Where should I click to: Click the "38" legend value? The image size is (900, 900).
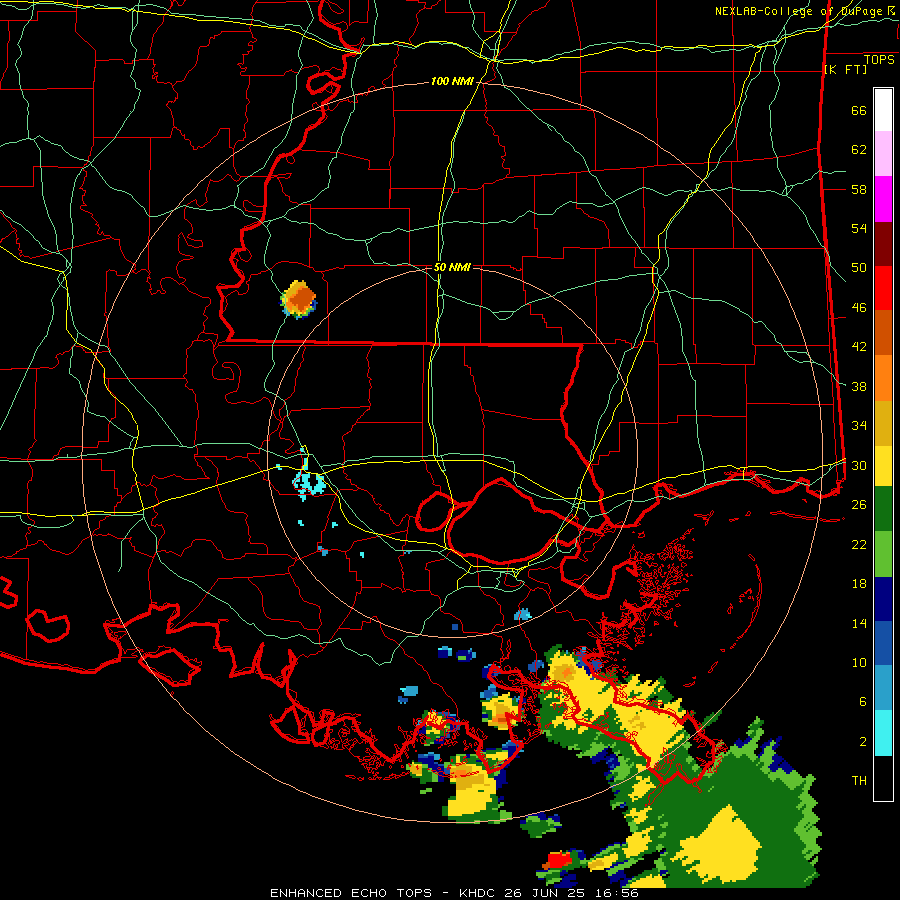coord(859,386)
